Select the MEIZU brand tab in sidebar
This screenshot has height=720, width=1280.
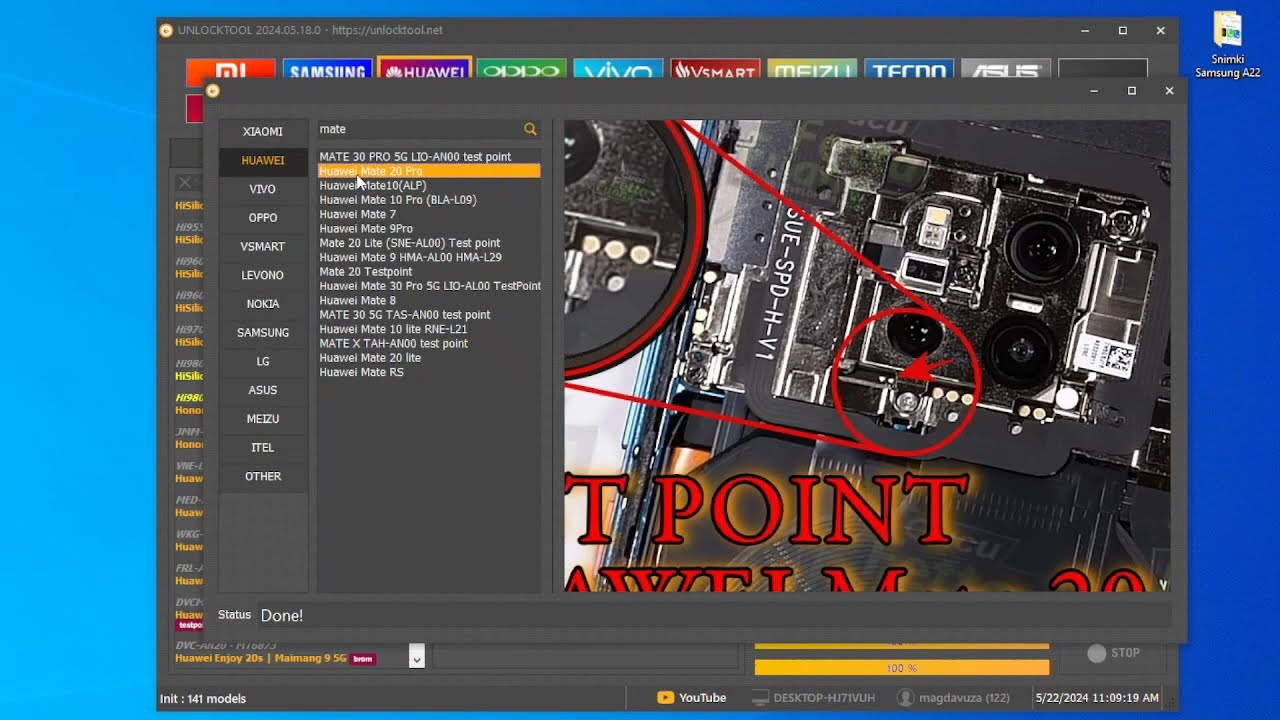click(263, 419)
